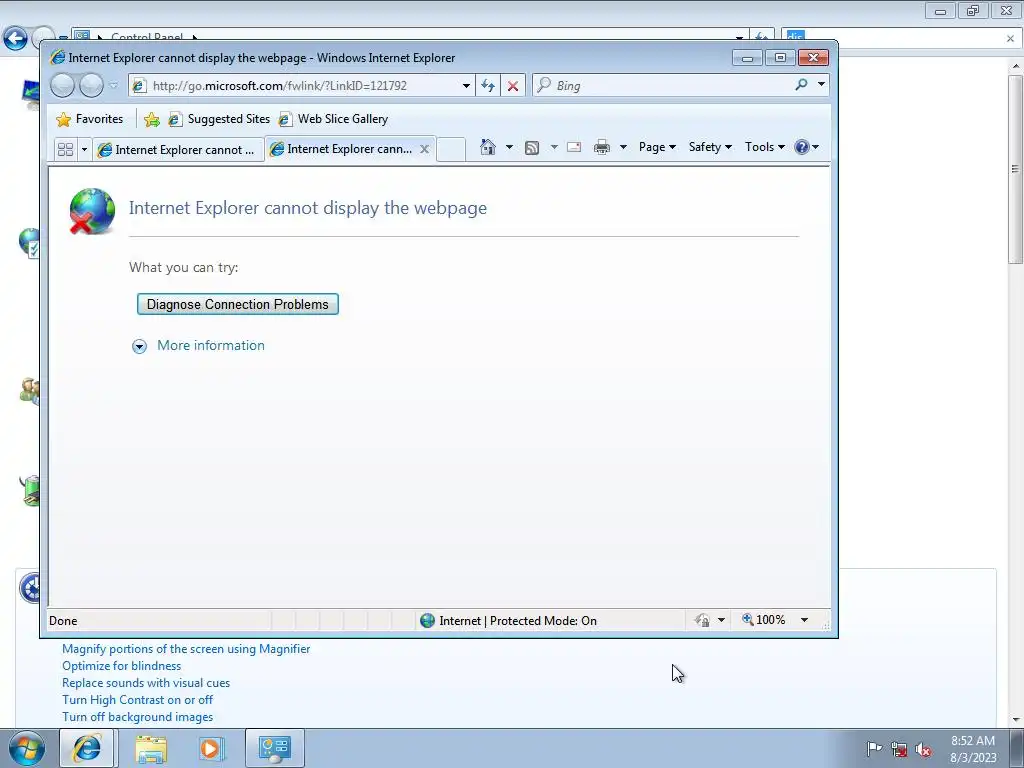Image resolution: width=1024 pixels, height=768 pixels.
Task: Click Action Center flag tray icon
Action: pos(874,748)
